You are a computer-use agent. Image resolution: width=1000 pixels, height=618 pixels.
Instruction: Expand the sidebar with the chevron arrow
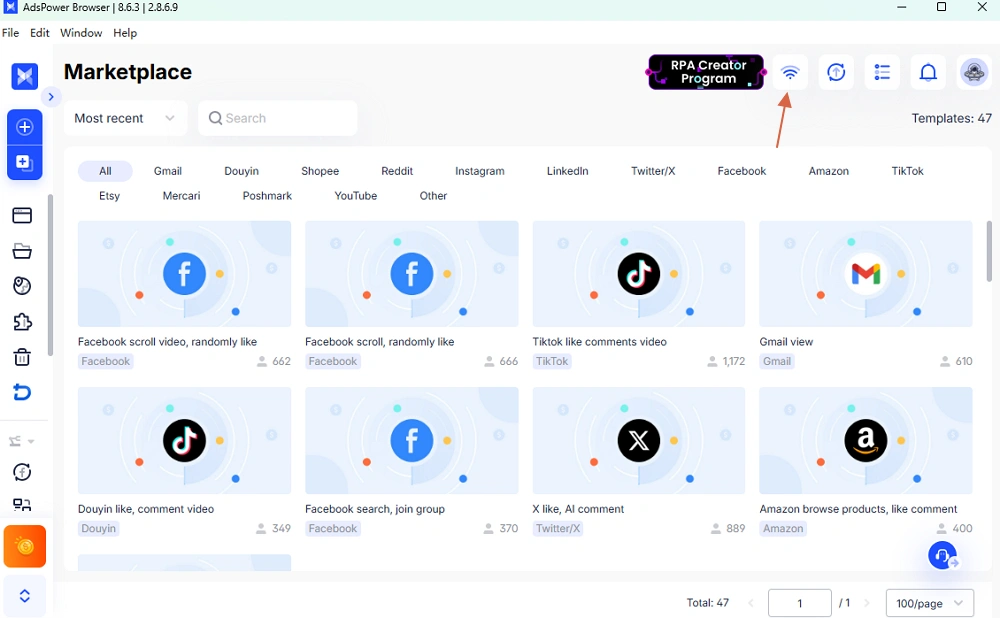[x=51, y=97]
